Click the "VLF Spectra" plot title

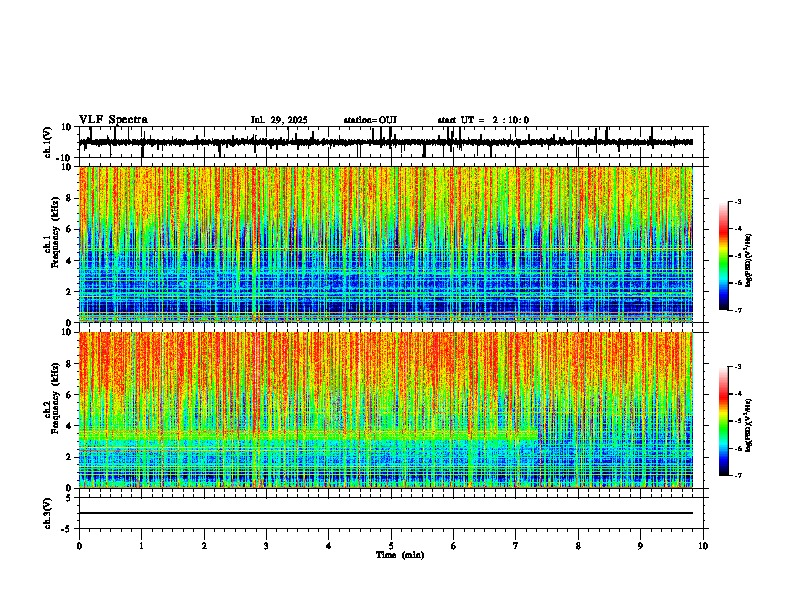pos(113,120)
